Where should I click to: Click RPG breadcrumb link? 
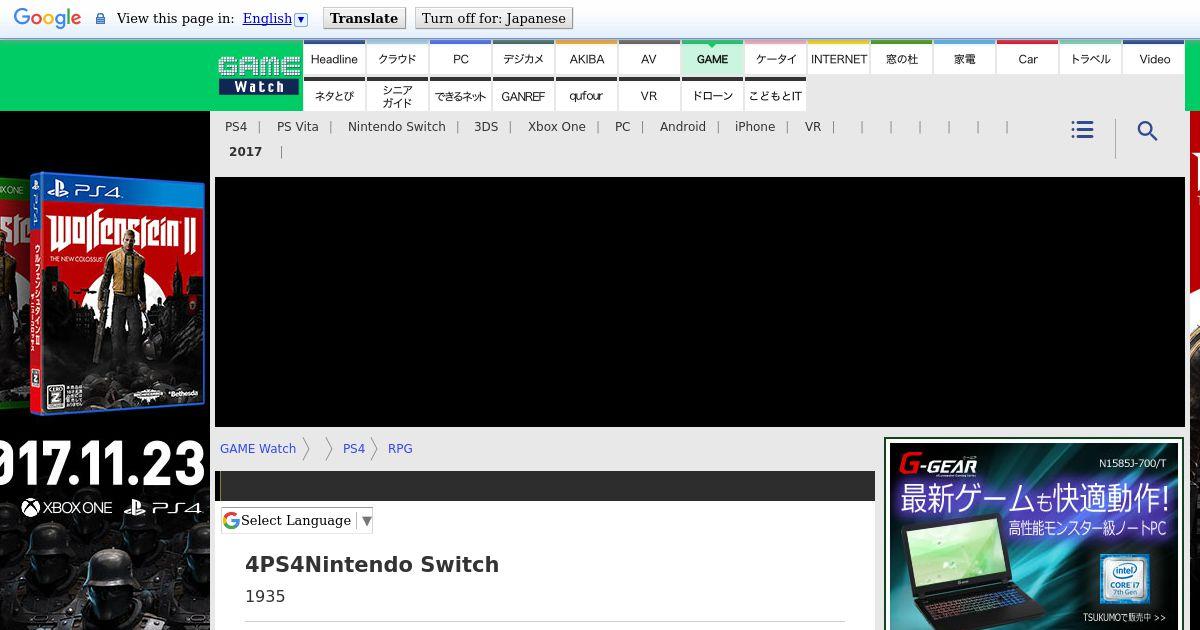point(400,449)
